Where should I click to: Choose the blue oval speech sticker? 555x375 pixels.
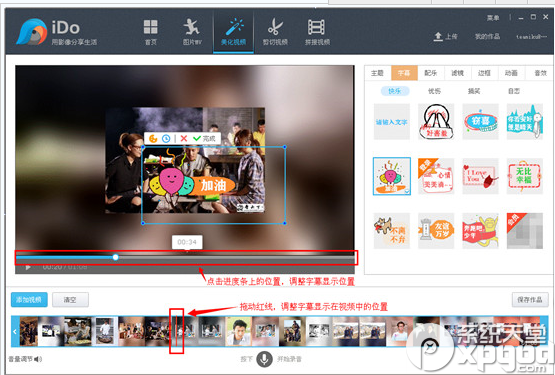pos(480,121)
